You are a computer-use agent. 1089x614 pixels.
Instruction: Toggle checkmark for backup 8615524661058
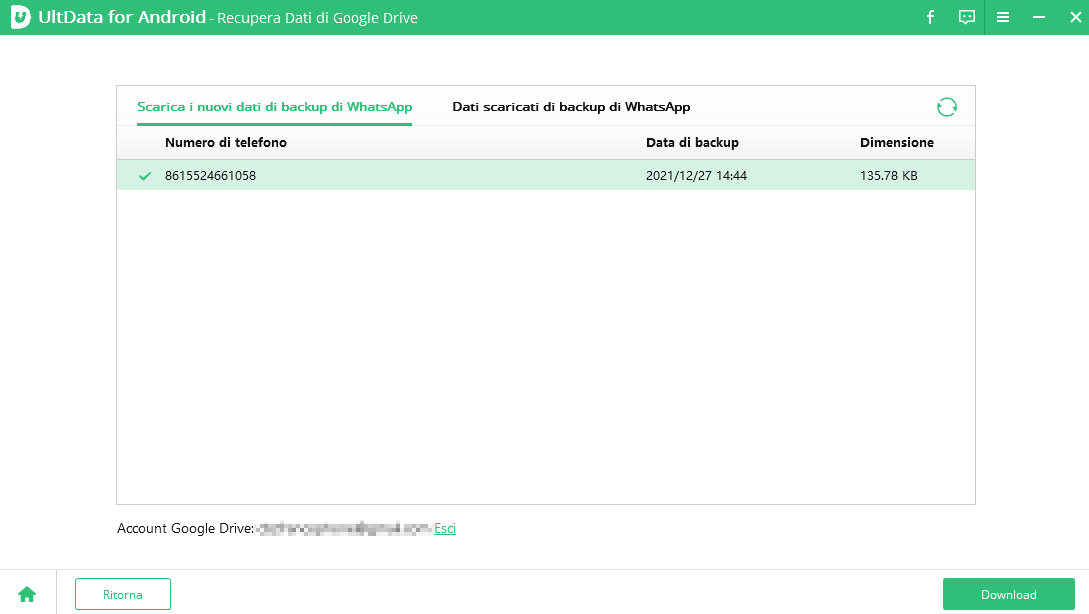pos(144,176)
